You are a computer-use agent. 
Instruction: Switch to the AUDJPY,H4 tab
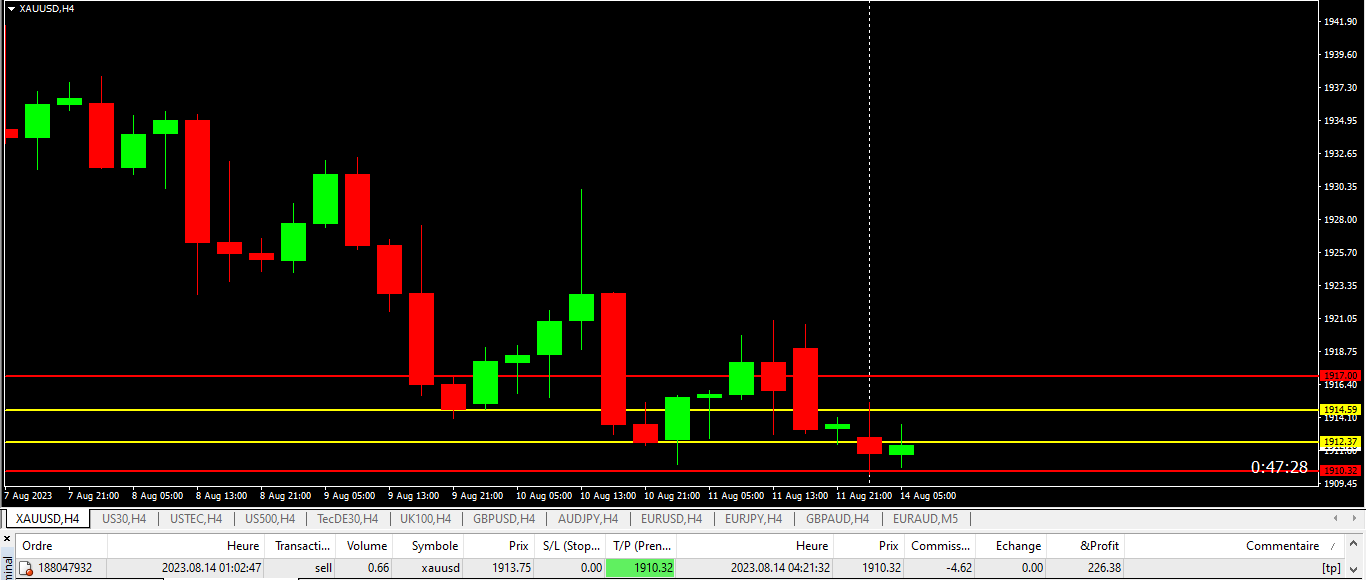588,519
